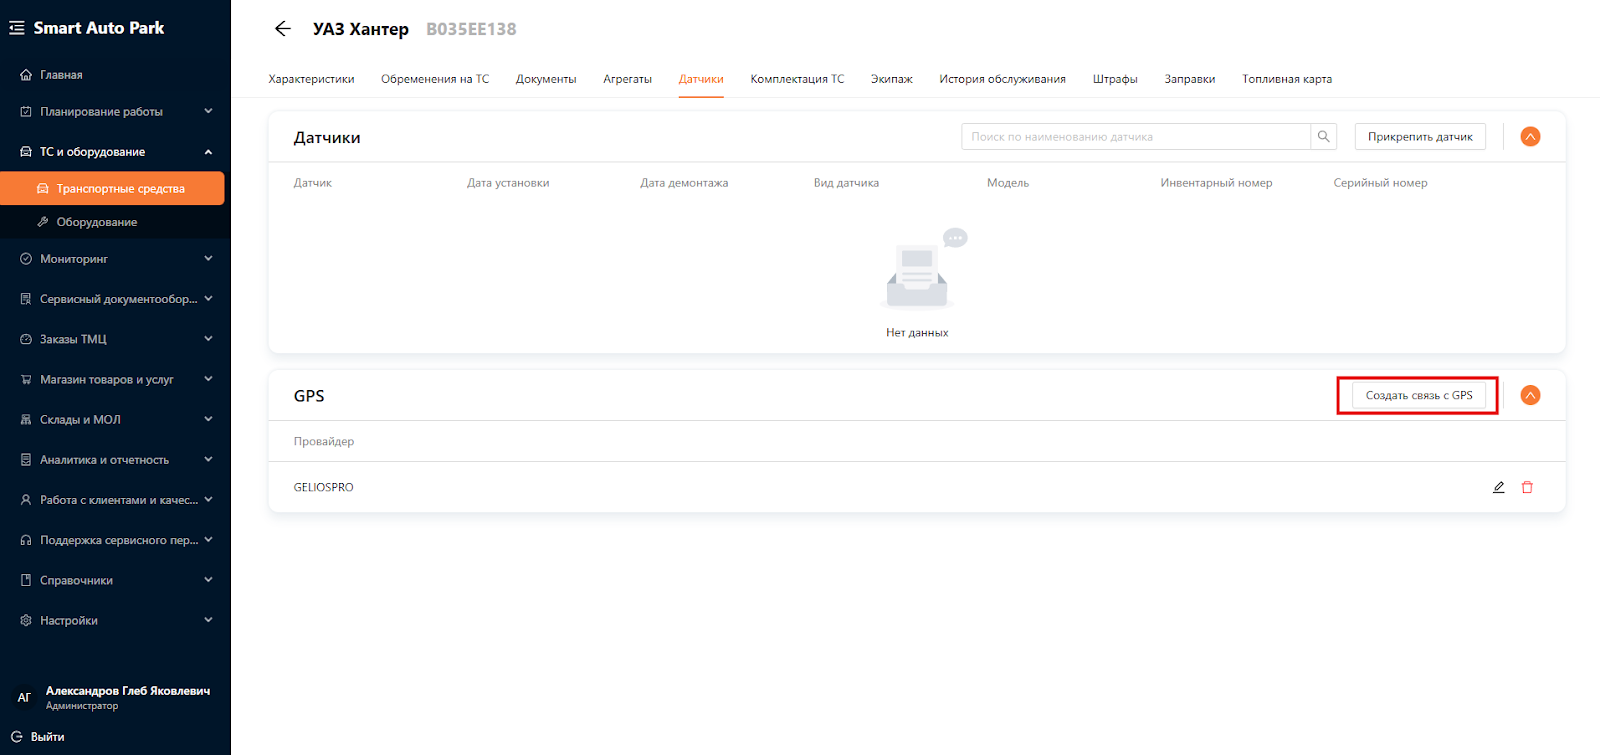Click the hamburger menu icon beside Smart Auto Park
Screen dimensions: 1600x755
click(x=17, y=28)
